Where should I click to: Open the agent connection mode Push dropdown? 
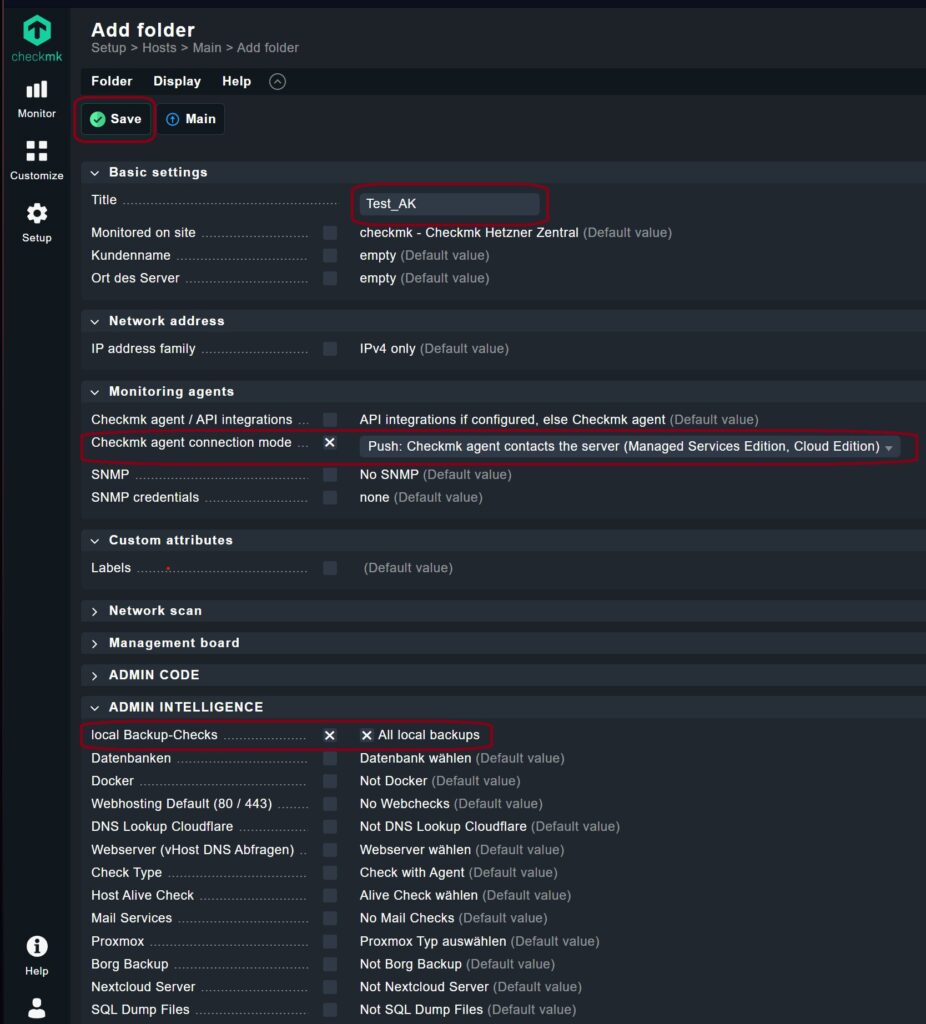pyautogui.click(x=630, y=447)
